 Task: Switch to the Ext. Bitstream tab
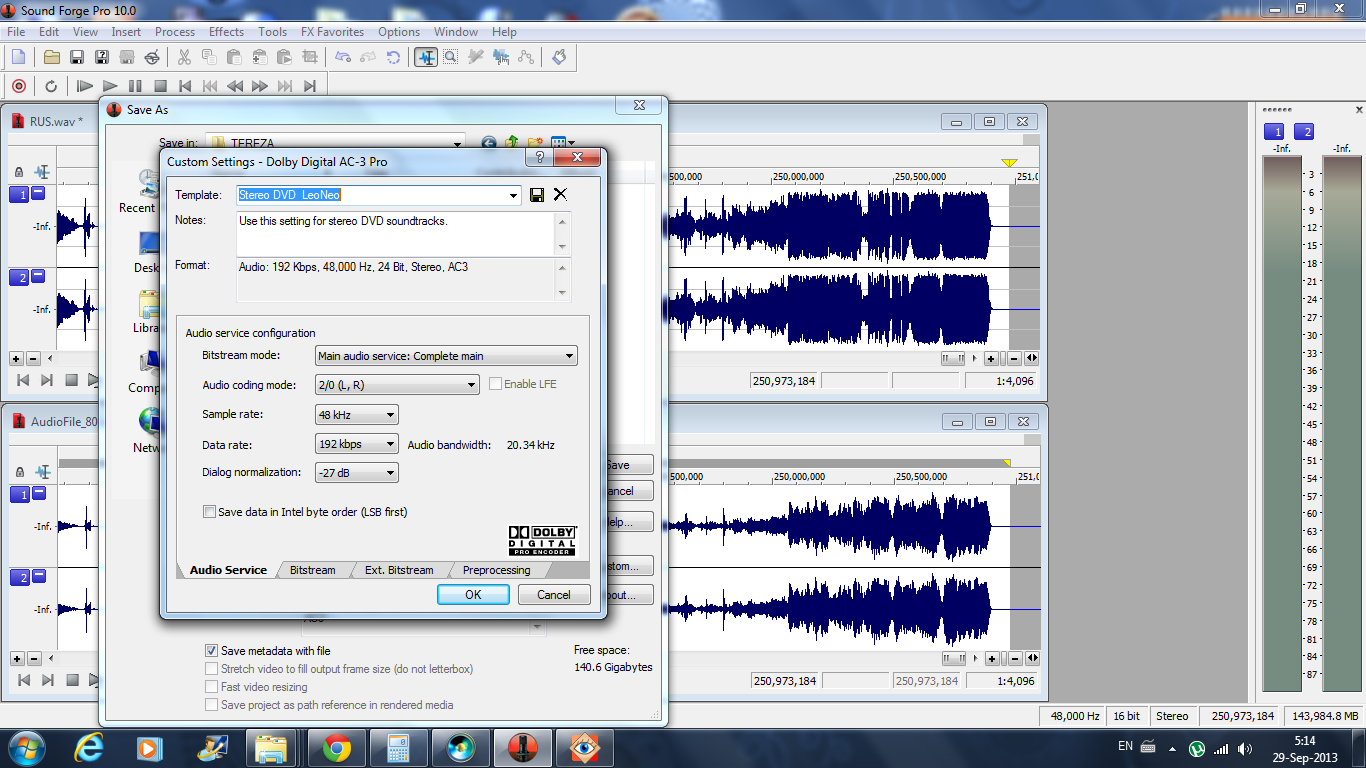[399, 570]
